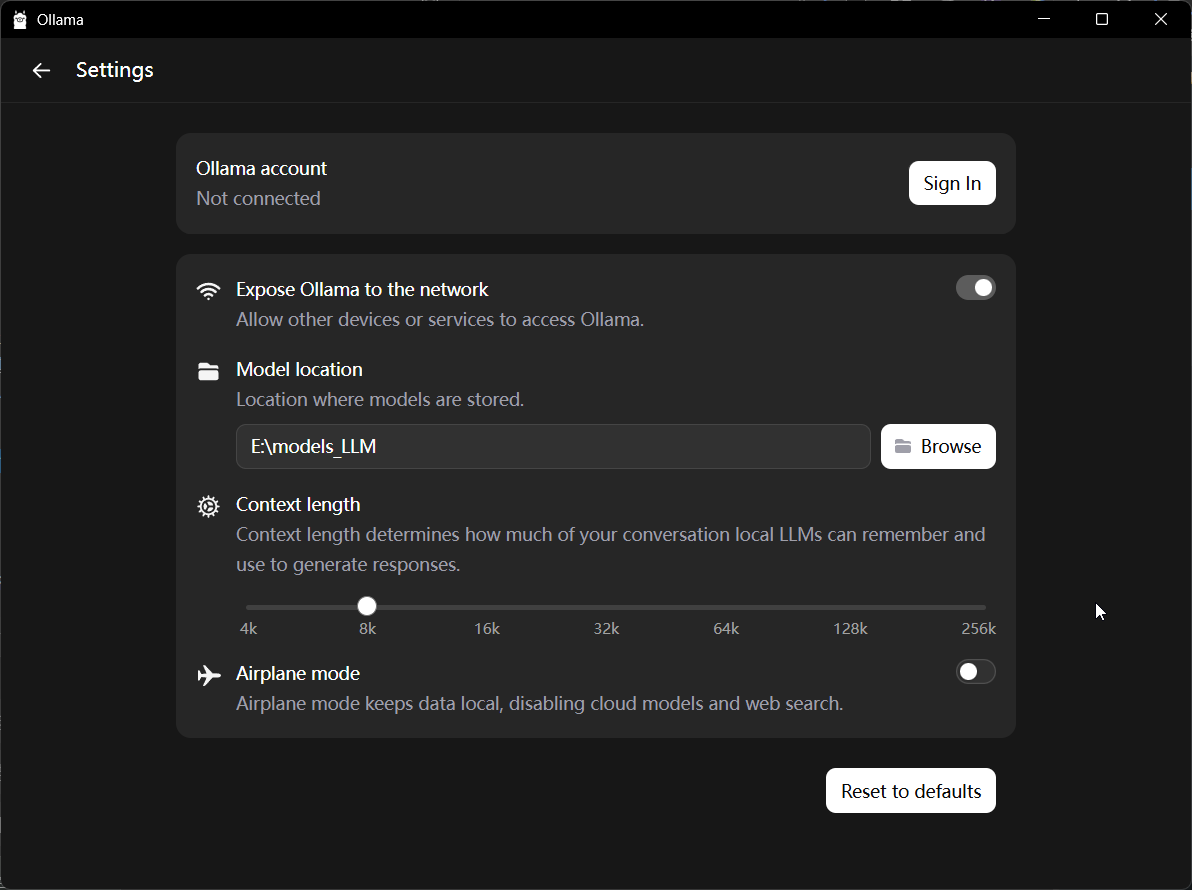
Task: Click the E:\models_LLM path field
Action: [x=553, y=446]
